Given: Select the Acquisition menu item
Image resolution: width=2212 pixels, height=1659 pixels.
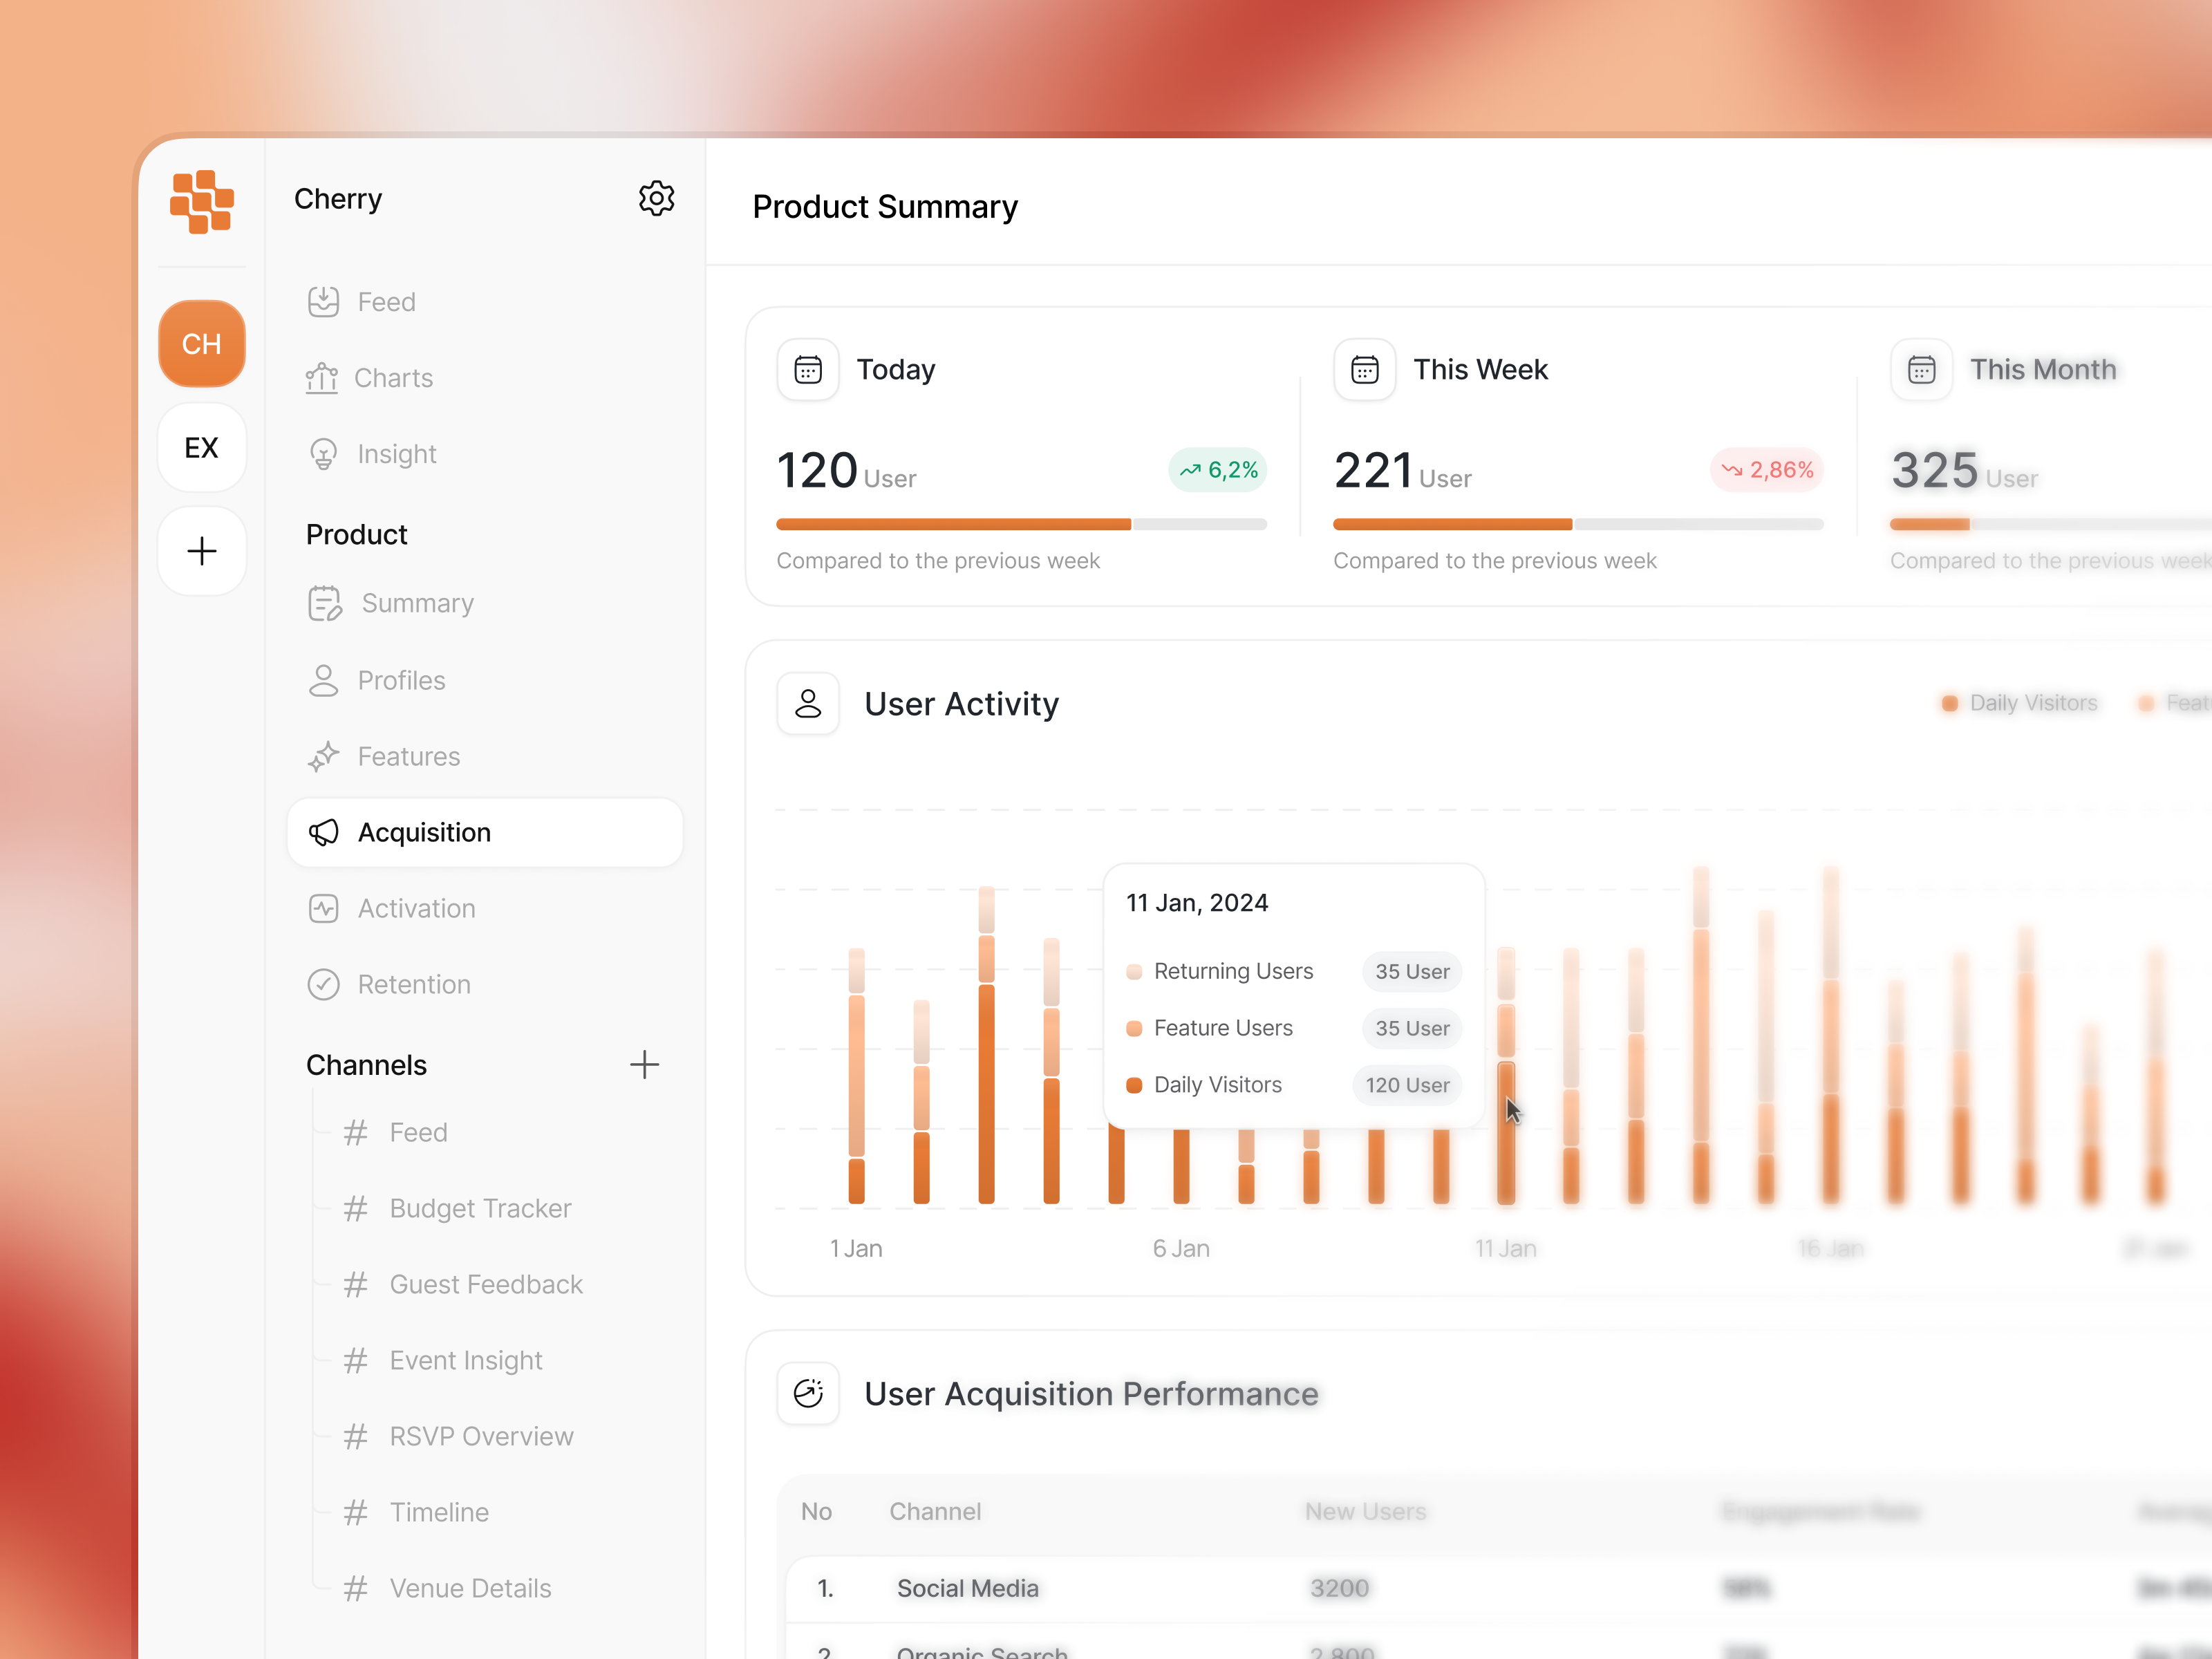Looking at the screenshot, I should 485,832.
